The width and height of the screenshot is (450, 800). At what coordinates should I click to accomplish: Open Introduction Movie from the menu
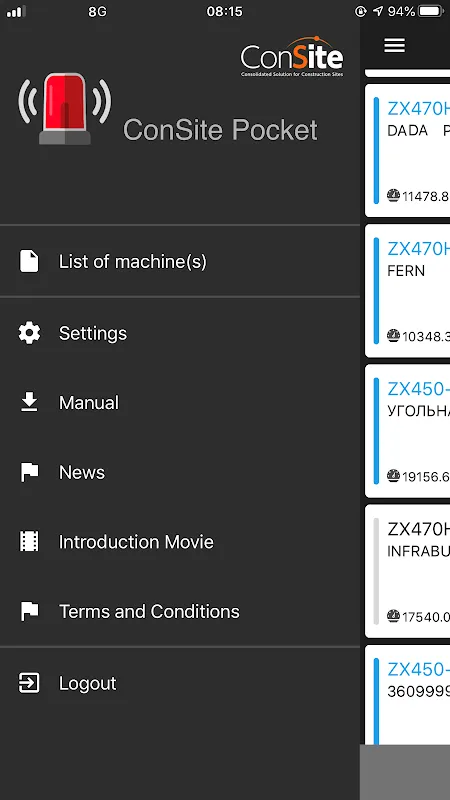[x=180, y=542]
